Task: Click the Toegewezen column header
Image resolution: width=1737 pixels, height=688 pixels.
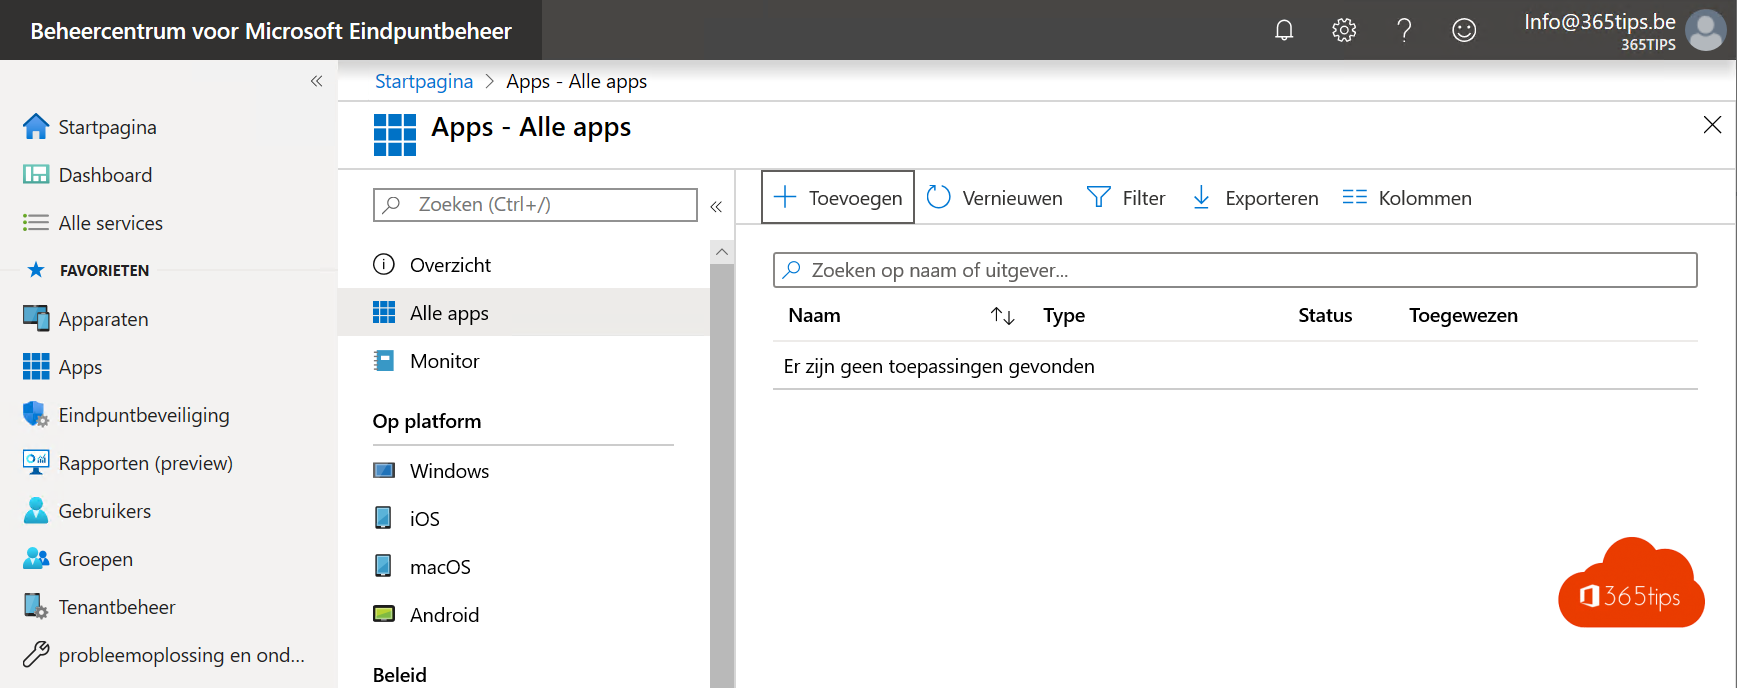Action: (1463, 316)
